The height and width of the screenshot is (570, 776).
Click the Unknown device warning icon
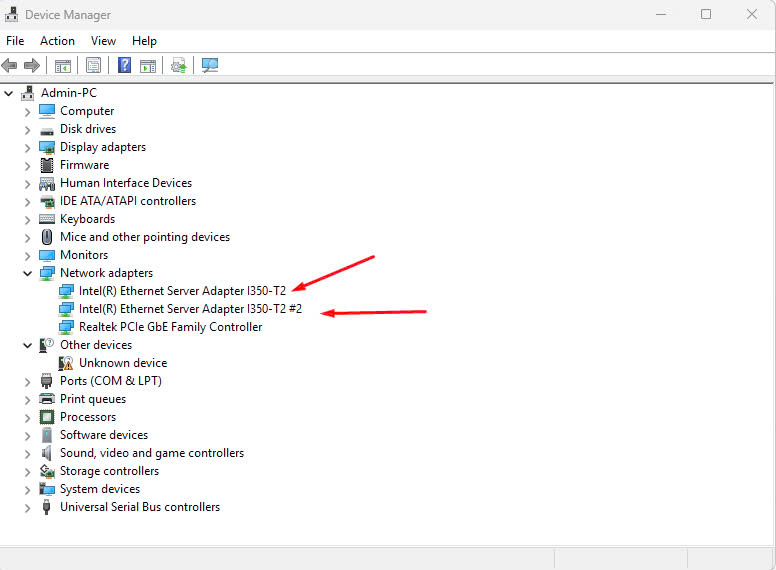point(66,363)
